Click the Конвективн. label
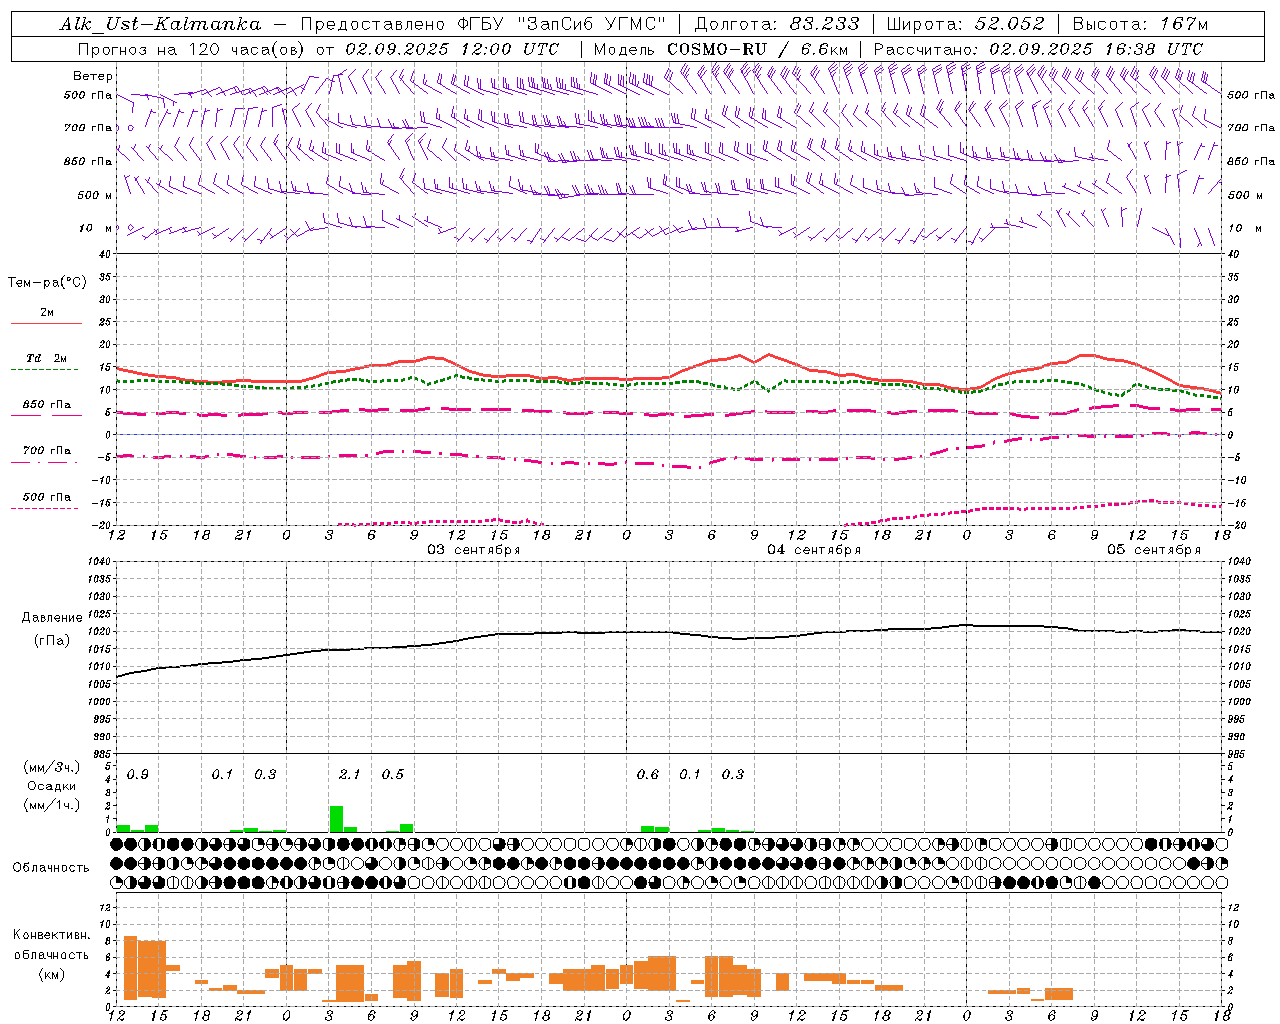The width and height of the screenshot is (1280, 1024). (52, 935)
